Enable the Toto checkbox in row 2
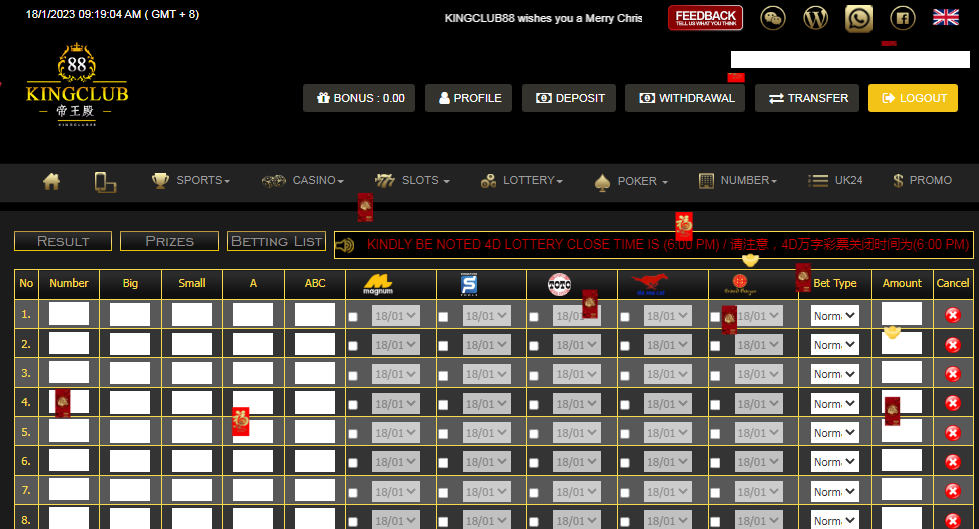 click(534, 346)
